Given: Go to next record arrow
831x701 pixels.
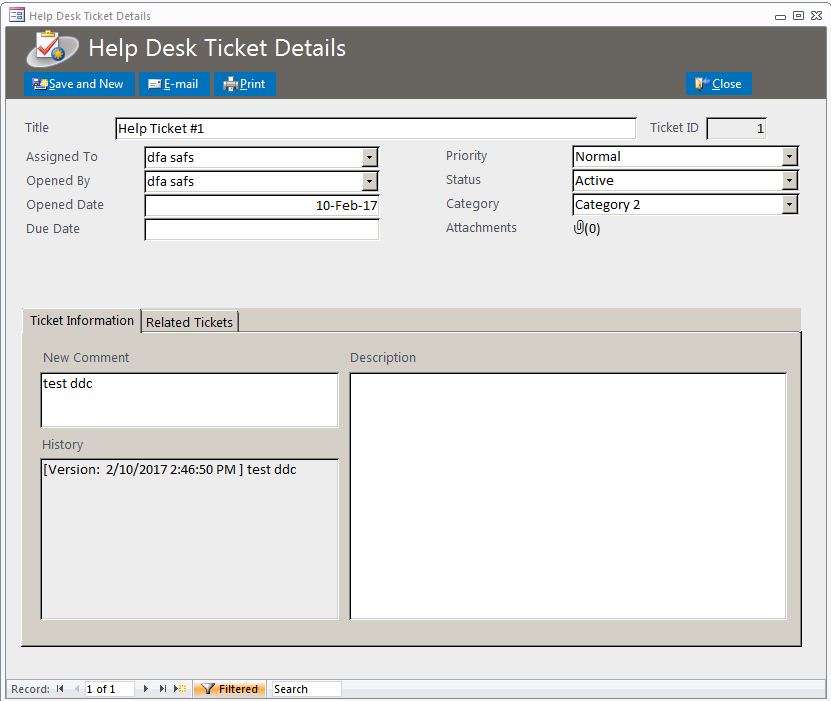Looking at the screenshot, I should pos(146,689).
